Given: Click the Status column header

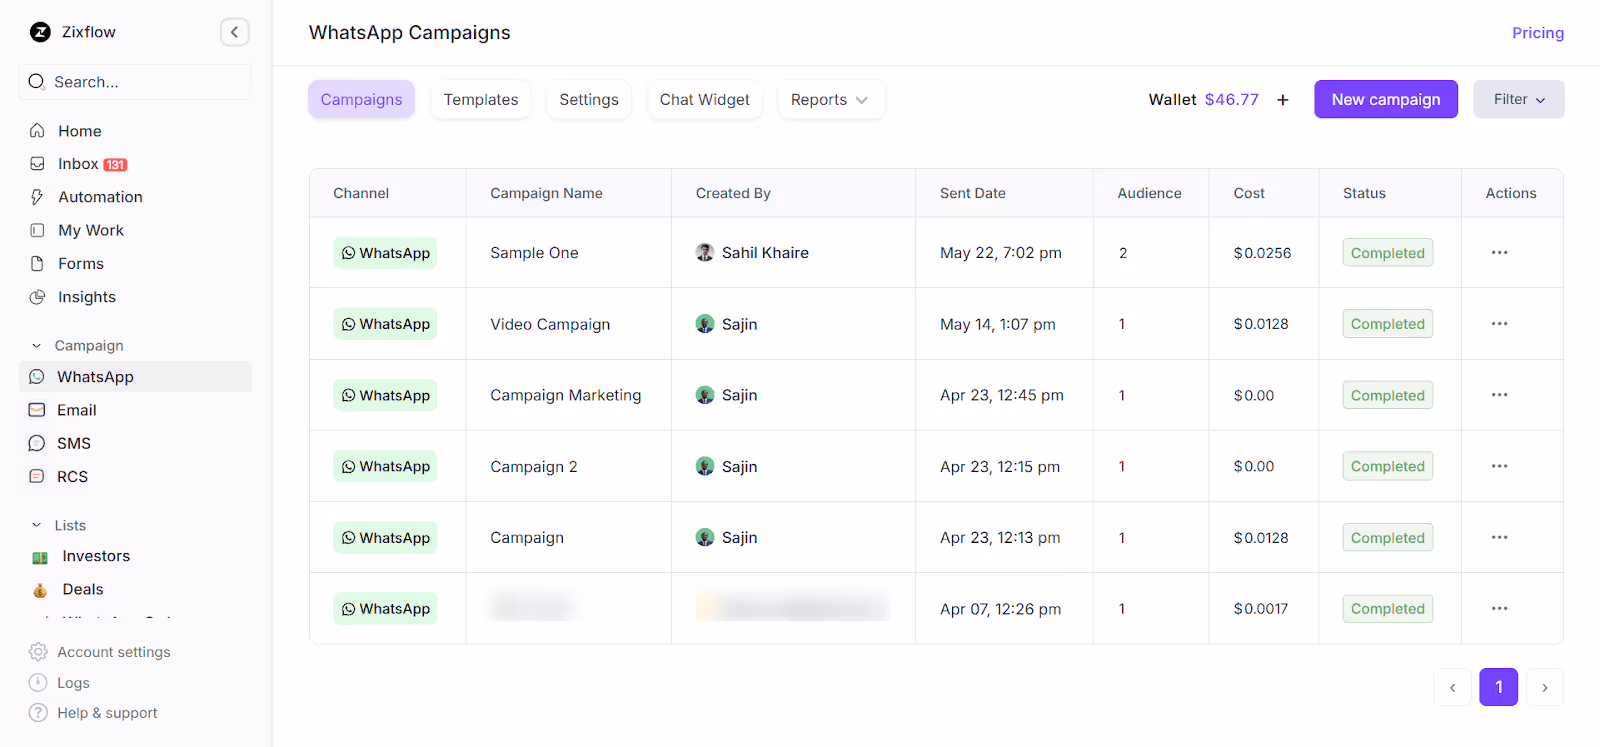Looking at the screenshot, I should (1364, 193).
